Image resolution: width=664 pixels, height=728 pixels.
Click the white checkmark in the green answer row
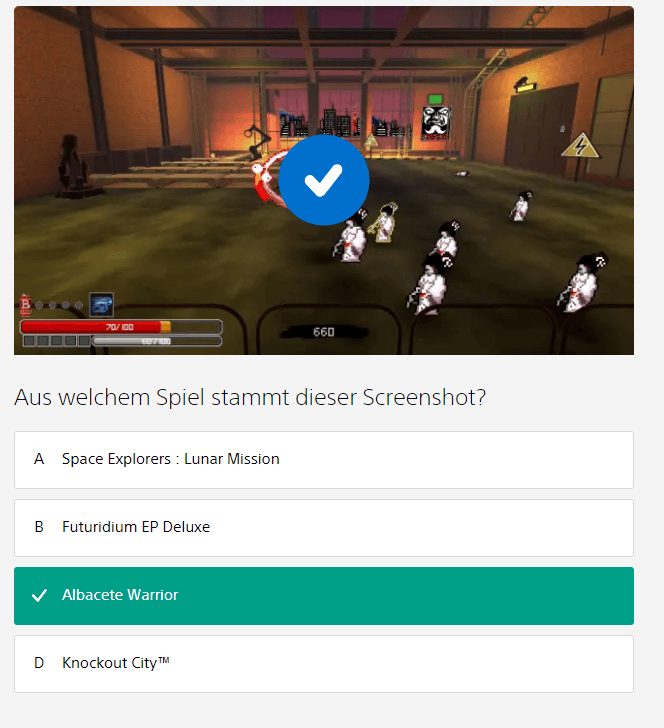click(39, 595)
